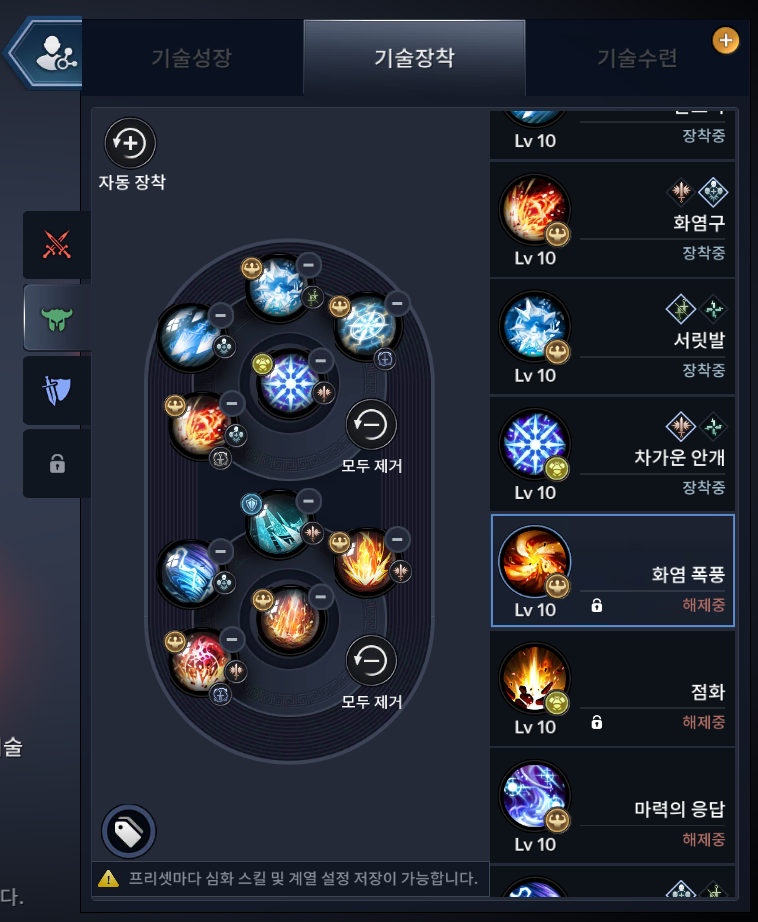Select the crossed swords preset icon
The width and height of the screenshot is (758, 922).
pos(57,245)
